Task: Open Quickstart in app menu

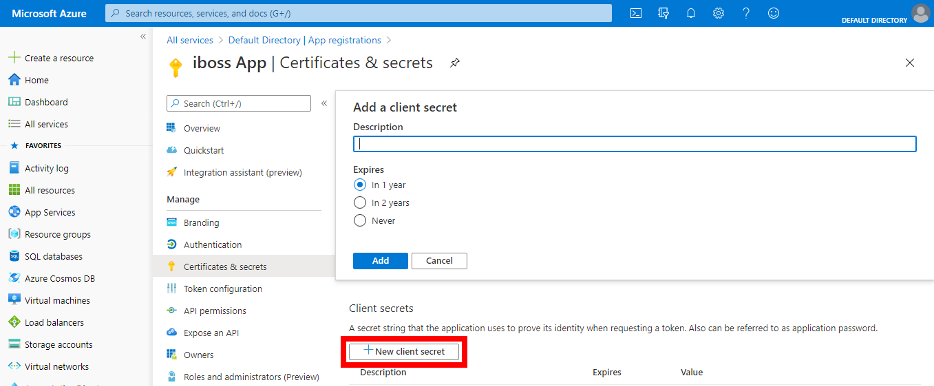Action: pyautogui.click(x=195, y=150)
